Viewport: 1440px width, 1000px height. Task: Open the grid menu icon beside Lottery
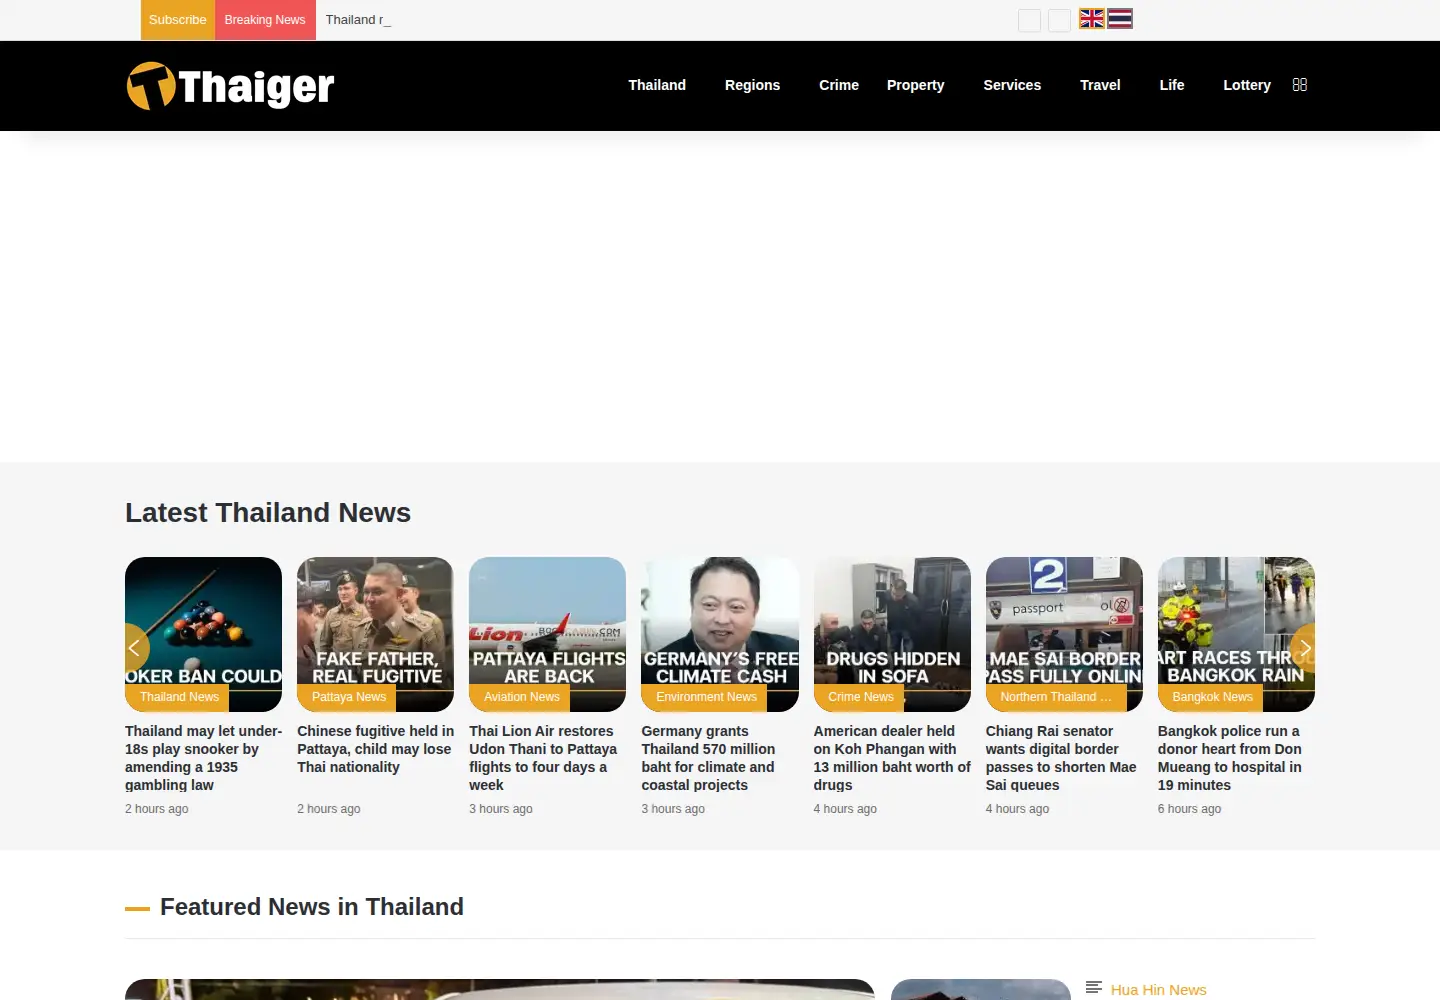coord(1300,85)
